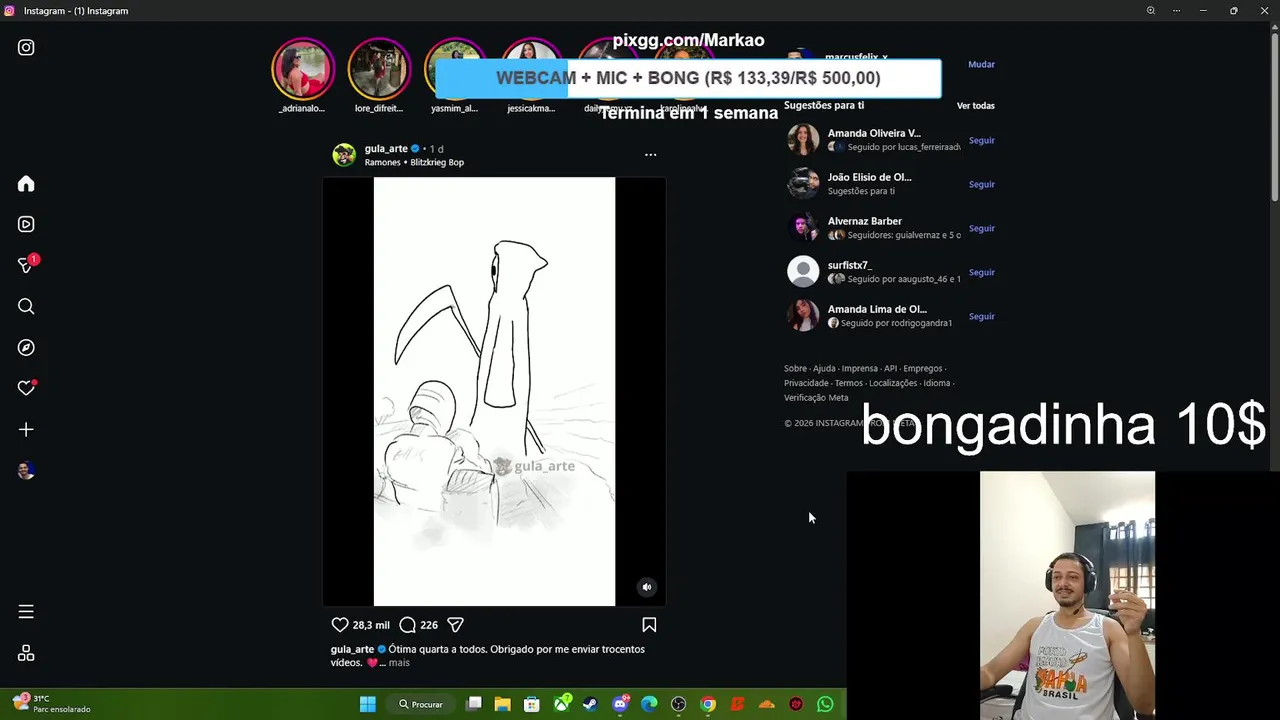This screenshot has width=1280, height=720.
Task: Open Alvernaz Barber profile name
Action: [865, 221]
